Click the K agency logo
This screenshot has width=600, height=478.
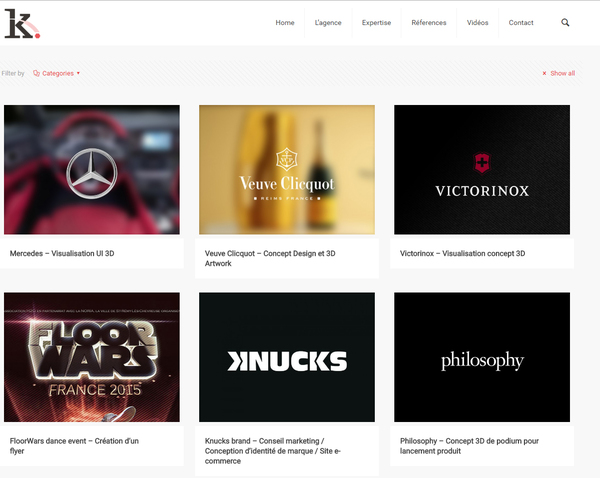coord(22,24)
